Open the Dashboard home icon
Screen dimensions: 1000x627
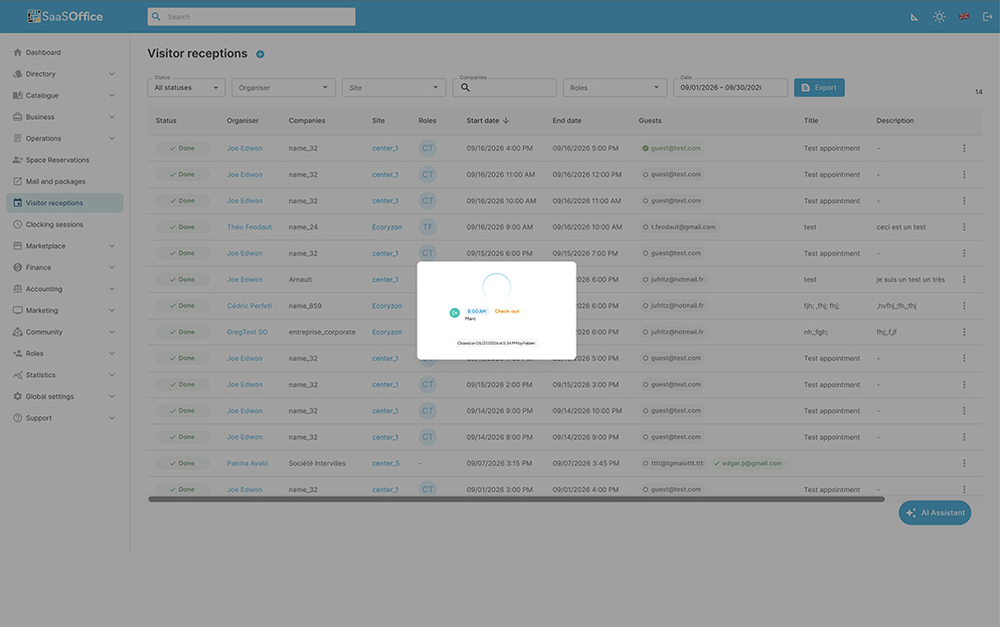point(17,52)
